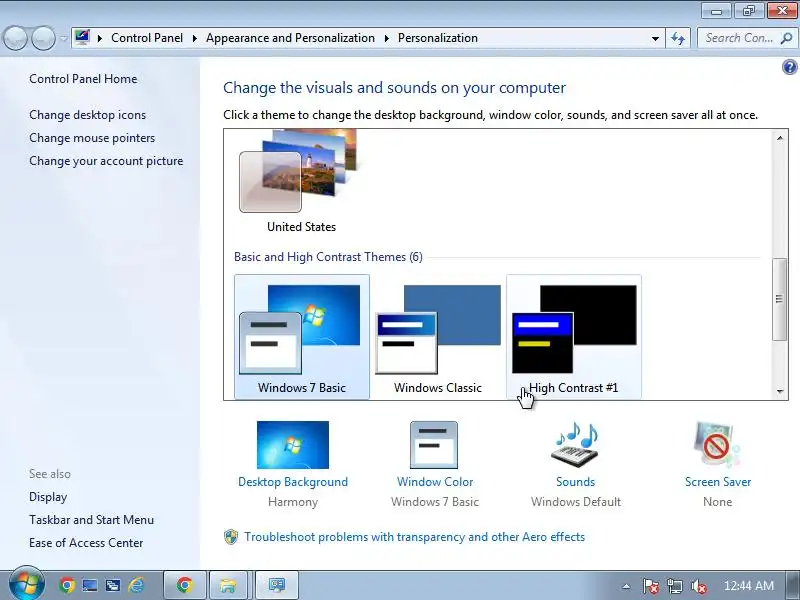
Task: Open Taskbar and Start Menu link
Action: tap(91, 520)
